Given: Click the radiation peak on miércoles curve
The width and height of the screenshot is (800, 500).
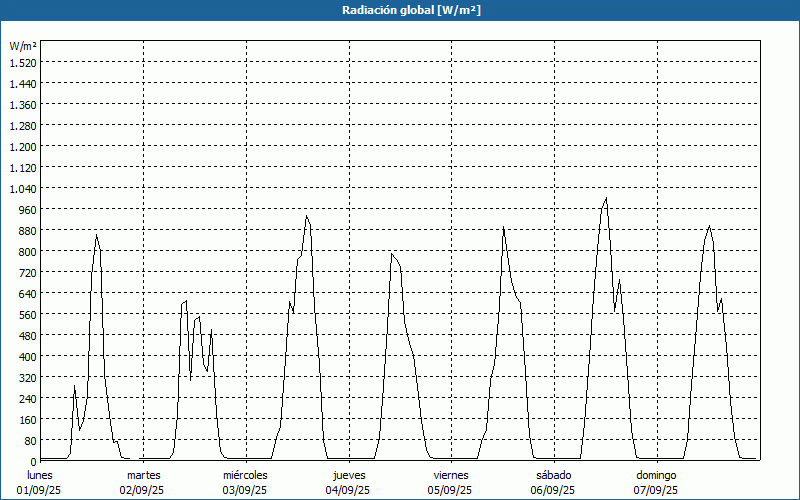Looking at the screenshot, I should [x=307, y=216].
